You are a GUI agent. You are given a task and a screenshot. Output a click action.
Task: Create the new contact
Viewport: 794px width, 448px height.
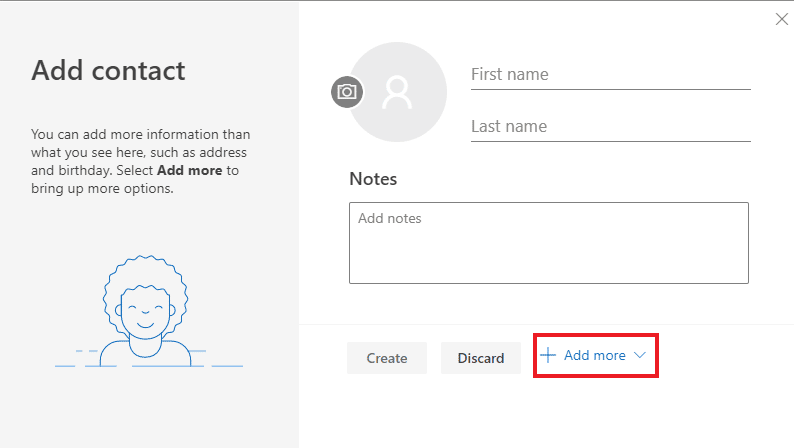[x=387, y=358]
